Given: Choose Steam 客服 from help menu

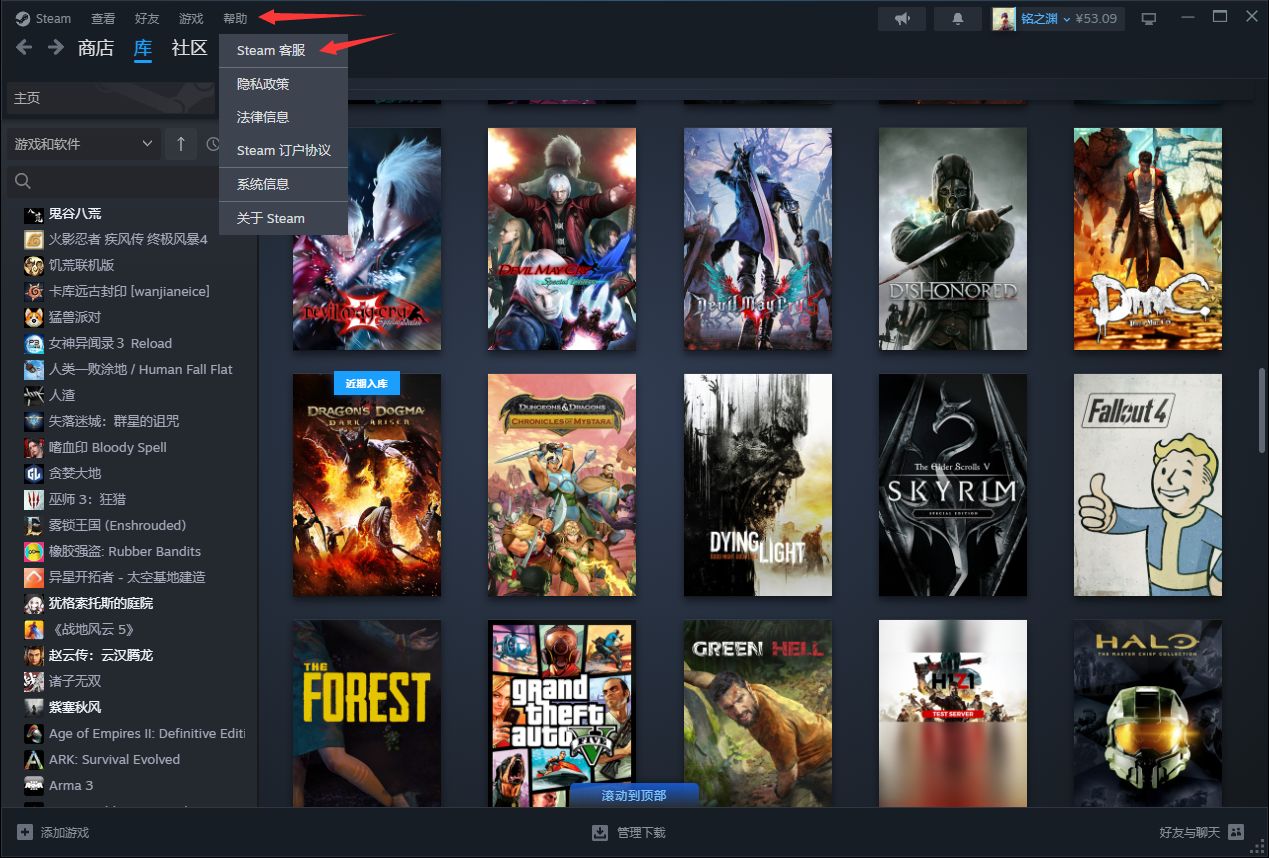Looking at the screenshot, I should 283,50.
